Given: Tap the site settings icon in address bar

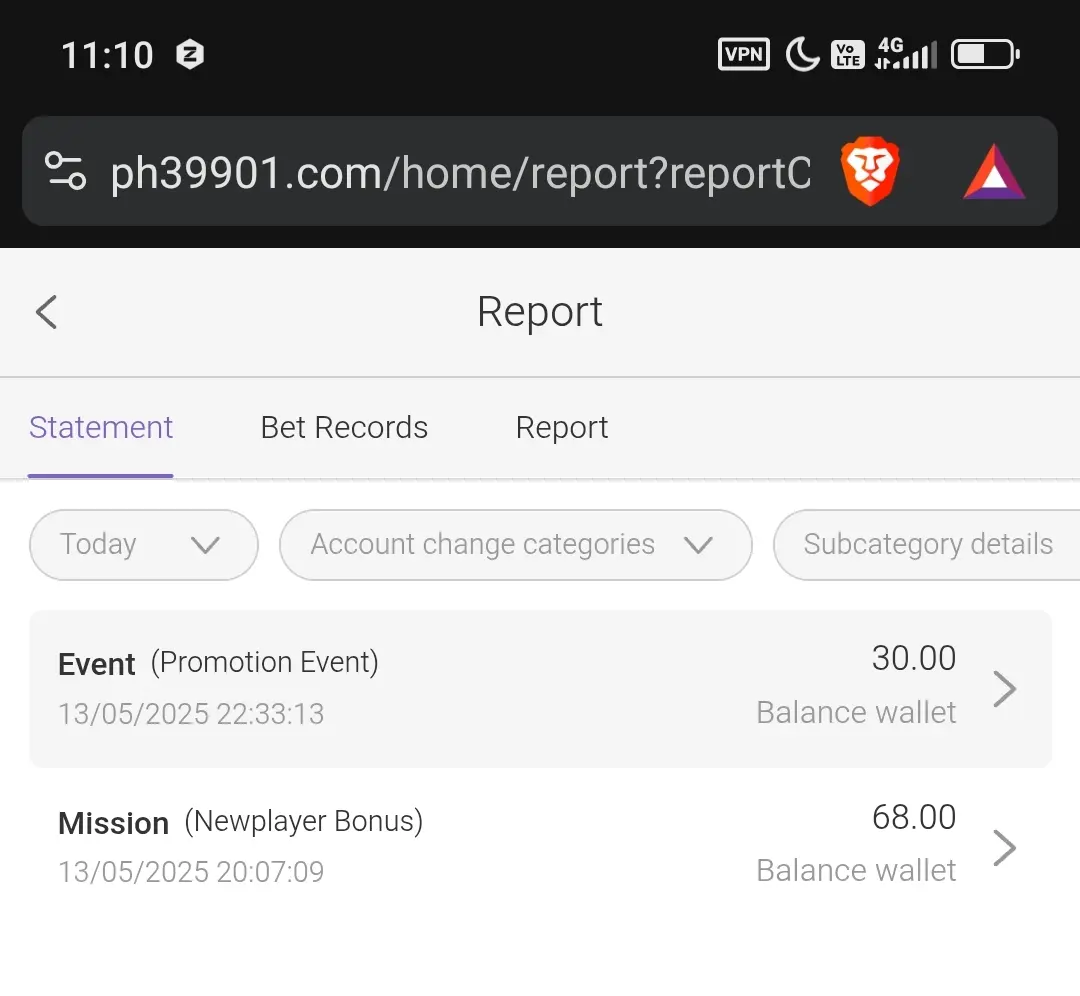Looking at the screenshot, I should pyautogui.click(x=65, y=171).
